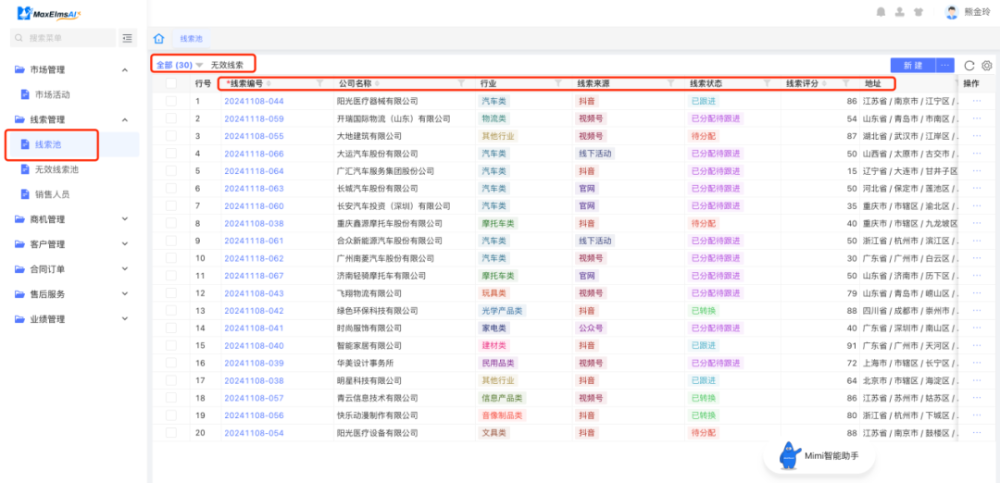The image size is (1000, 483).
Task: Check row 7 长安汽车投资
Action: point(171,205)
